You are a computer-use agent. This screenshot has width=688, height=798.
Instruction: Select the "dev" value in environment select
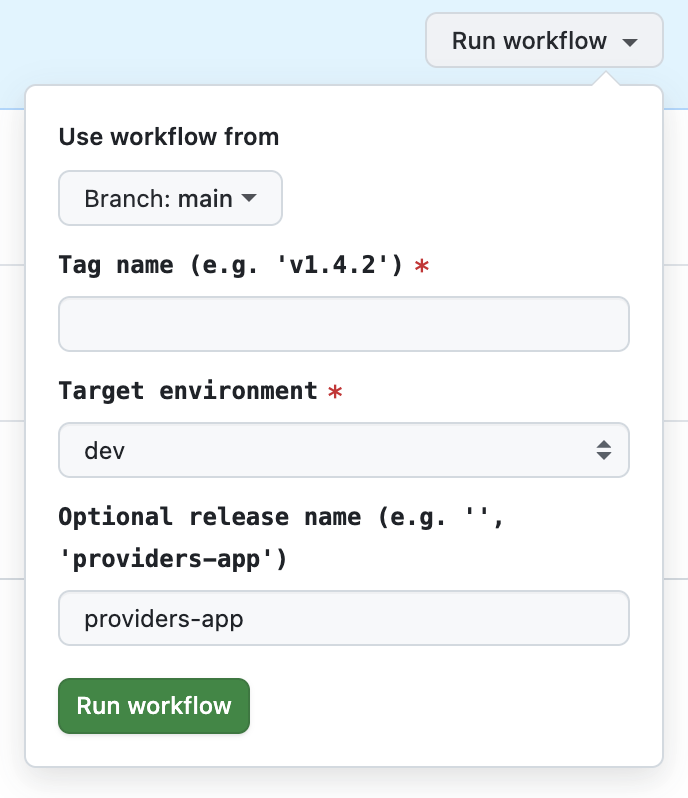click(105, 450)
